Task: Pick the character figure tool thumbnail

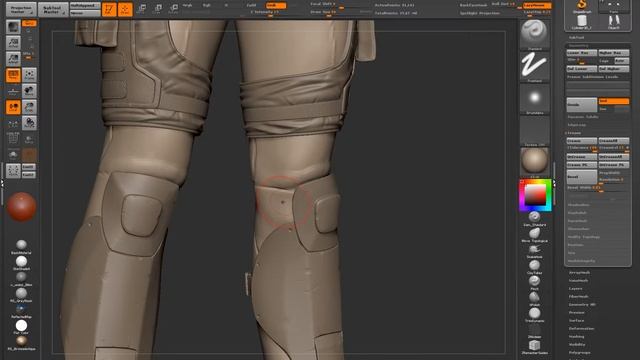Action: (x=613, y=21)
